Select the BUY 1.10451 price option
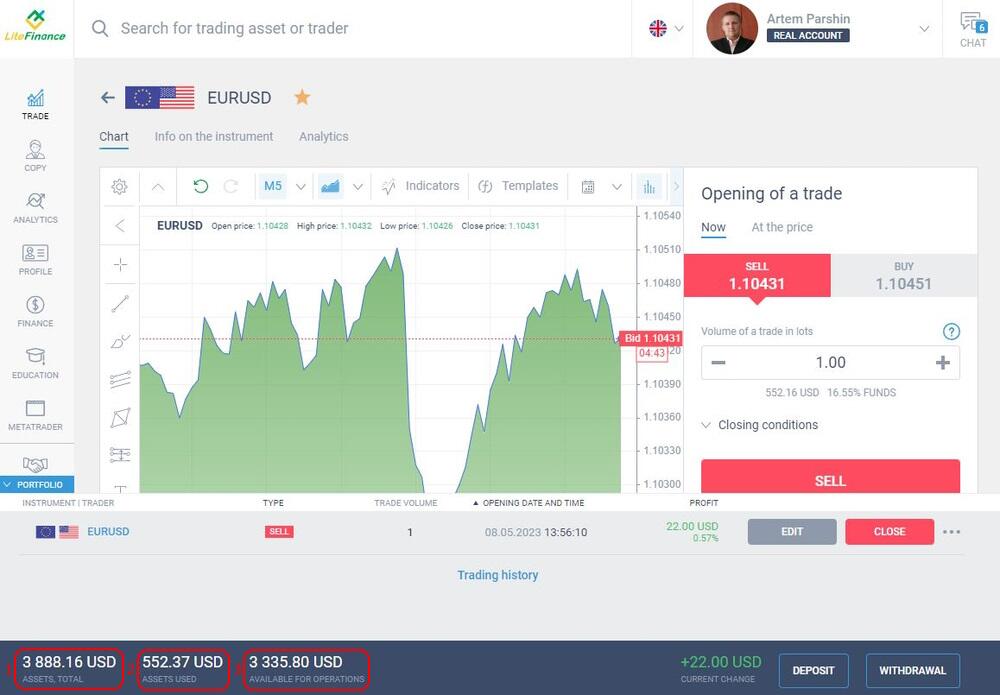Viewport: 1000px width, 695px height. click(x=903, y=276)
